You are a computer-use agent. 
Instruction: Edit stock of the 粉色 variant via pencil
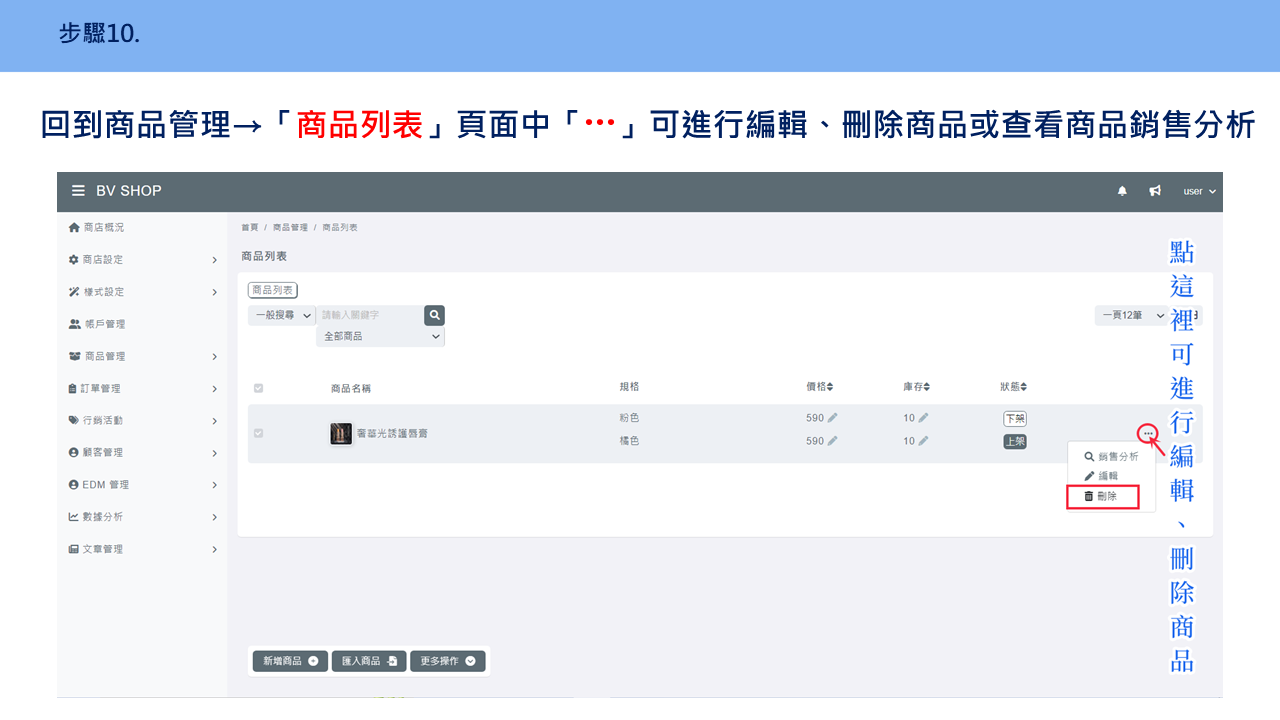(923, 418)
